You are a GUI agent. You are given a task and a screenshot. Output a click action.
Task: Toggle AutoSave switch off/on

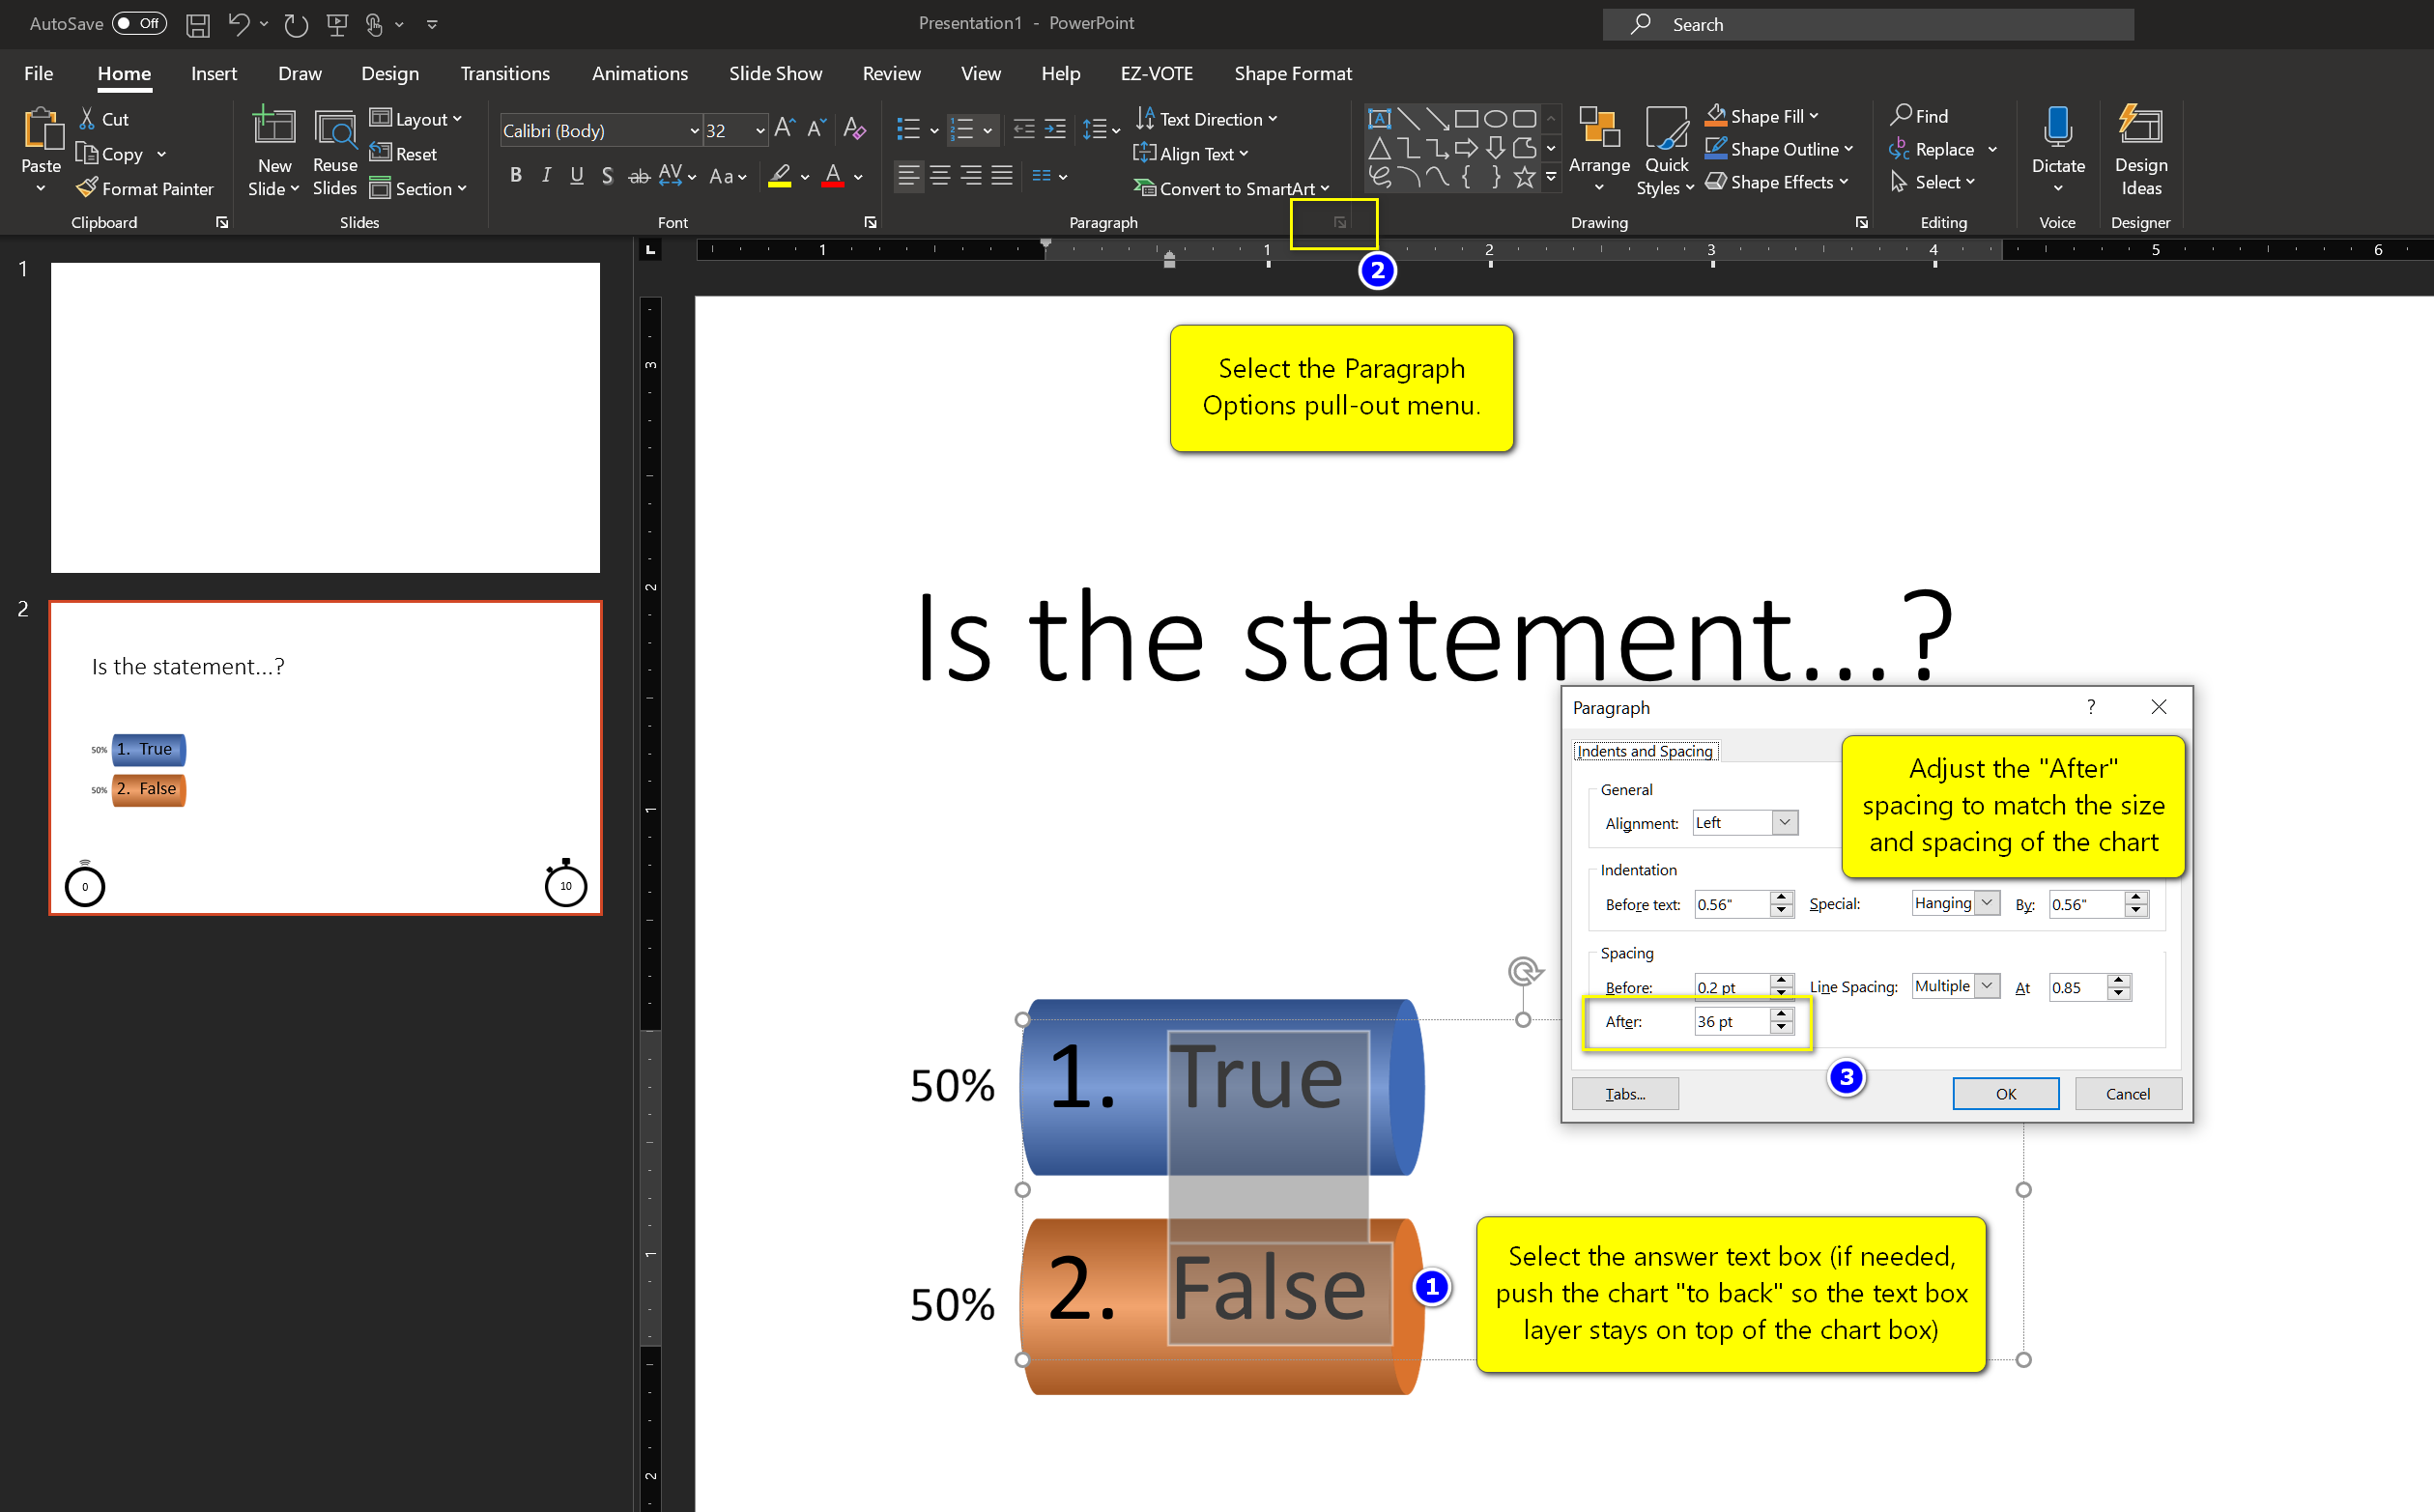(139, 23)
